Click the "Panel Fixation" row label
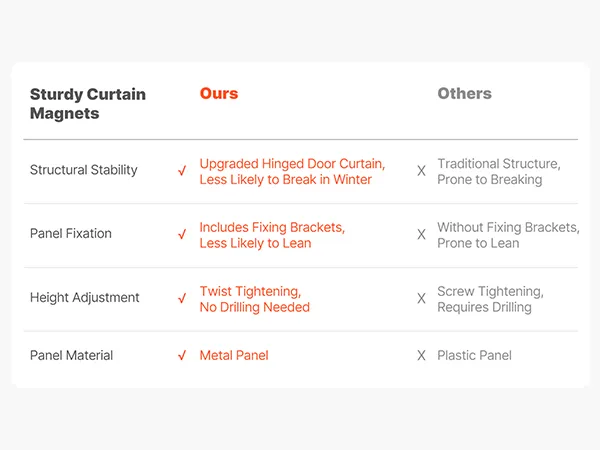600x450 pixels. (71, 234)
